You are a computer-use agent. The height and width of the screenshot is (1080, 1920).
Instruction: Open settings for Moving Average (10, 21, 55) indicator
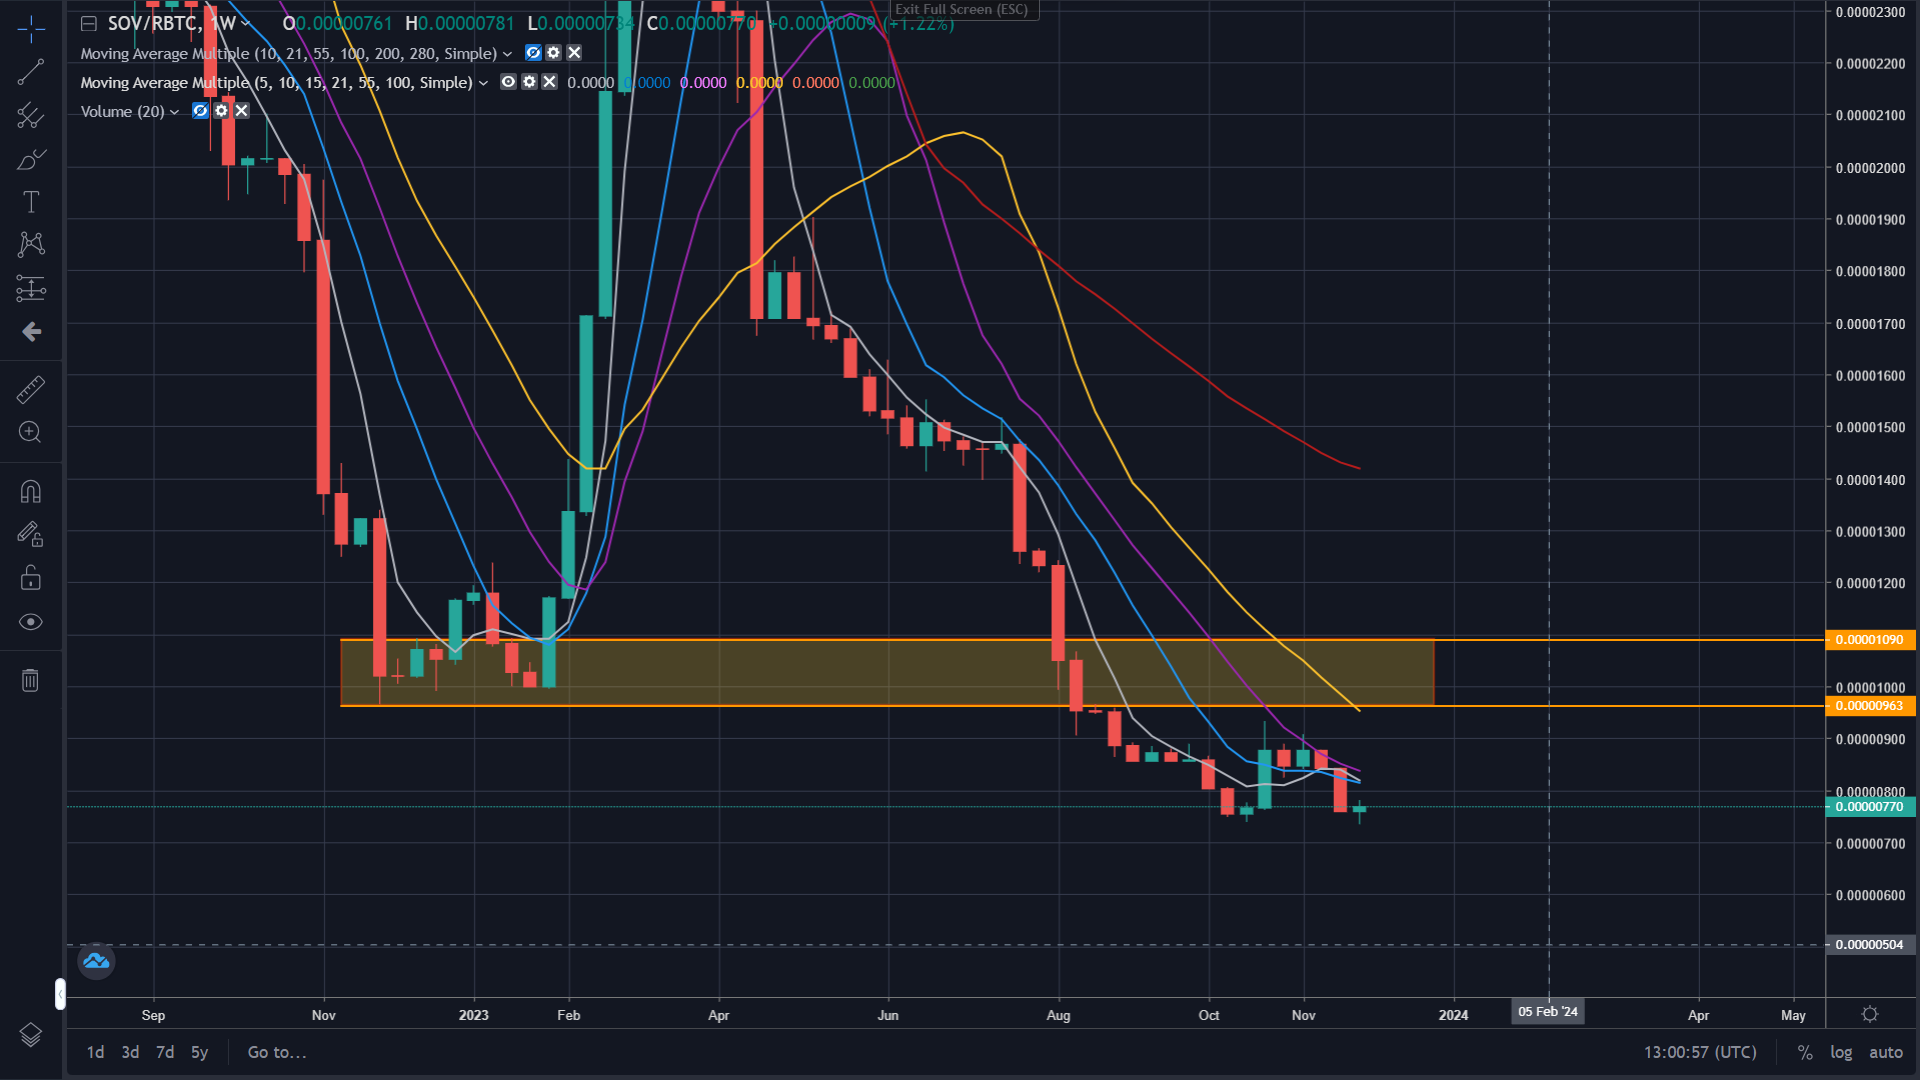coord(554,53)
